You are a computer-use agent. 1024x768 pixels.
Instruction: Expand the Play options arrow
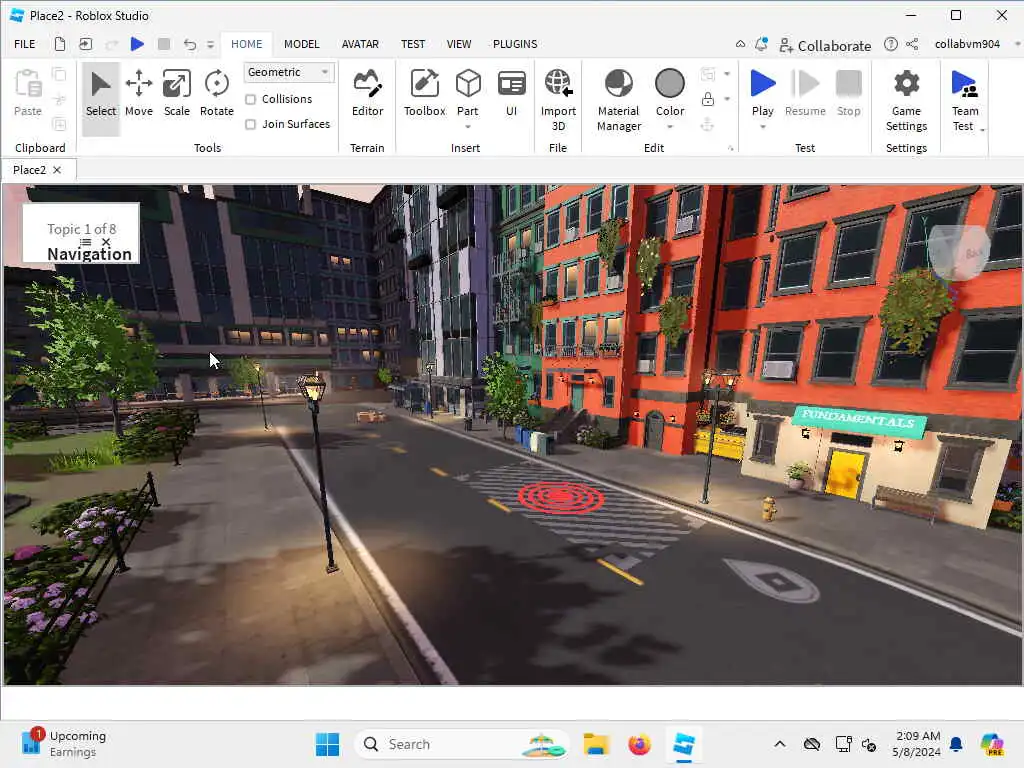(762, 127)
